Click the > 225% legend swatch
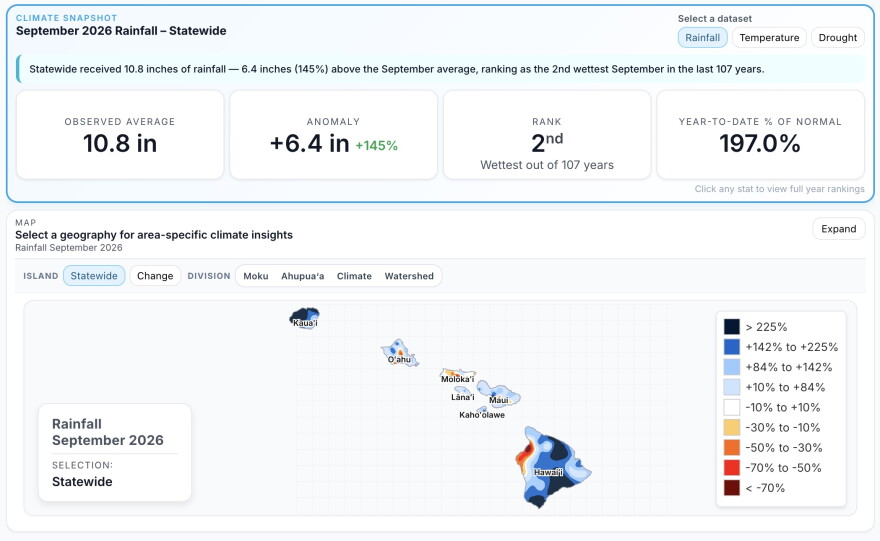Image resolution: width=880 pixels, height=541 pixels. tap(731, 327)
